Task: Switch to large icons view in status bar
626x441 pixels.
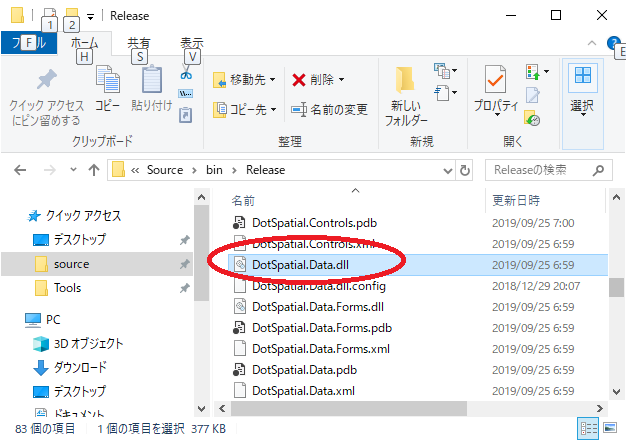Action: click(x=610, y=429)
